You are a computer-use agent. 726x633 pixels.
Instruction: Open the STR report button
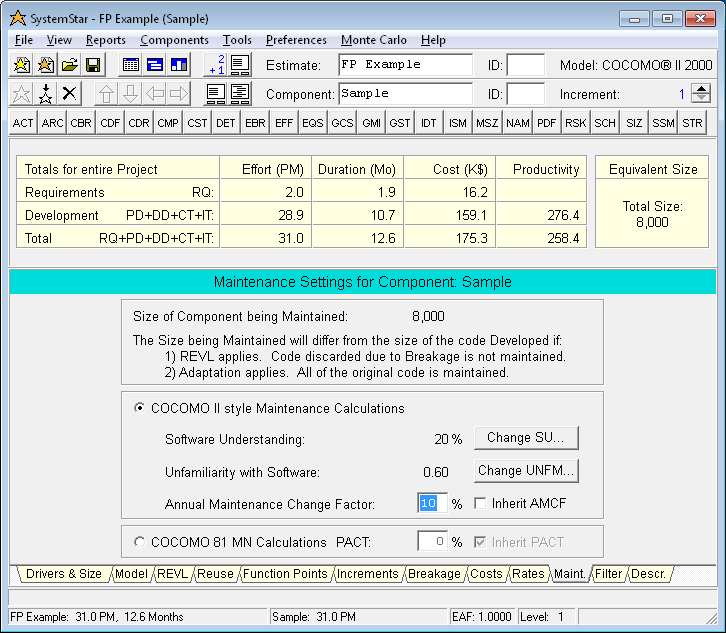point(692,123)
